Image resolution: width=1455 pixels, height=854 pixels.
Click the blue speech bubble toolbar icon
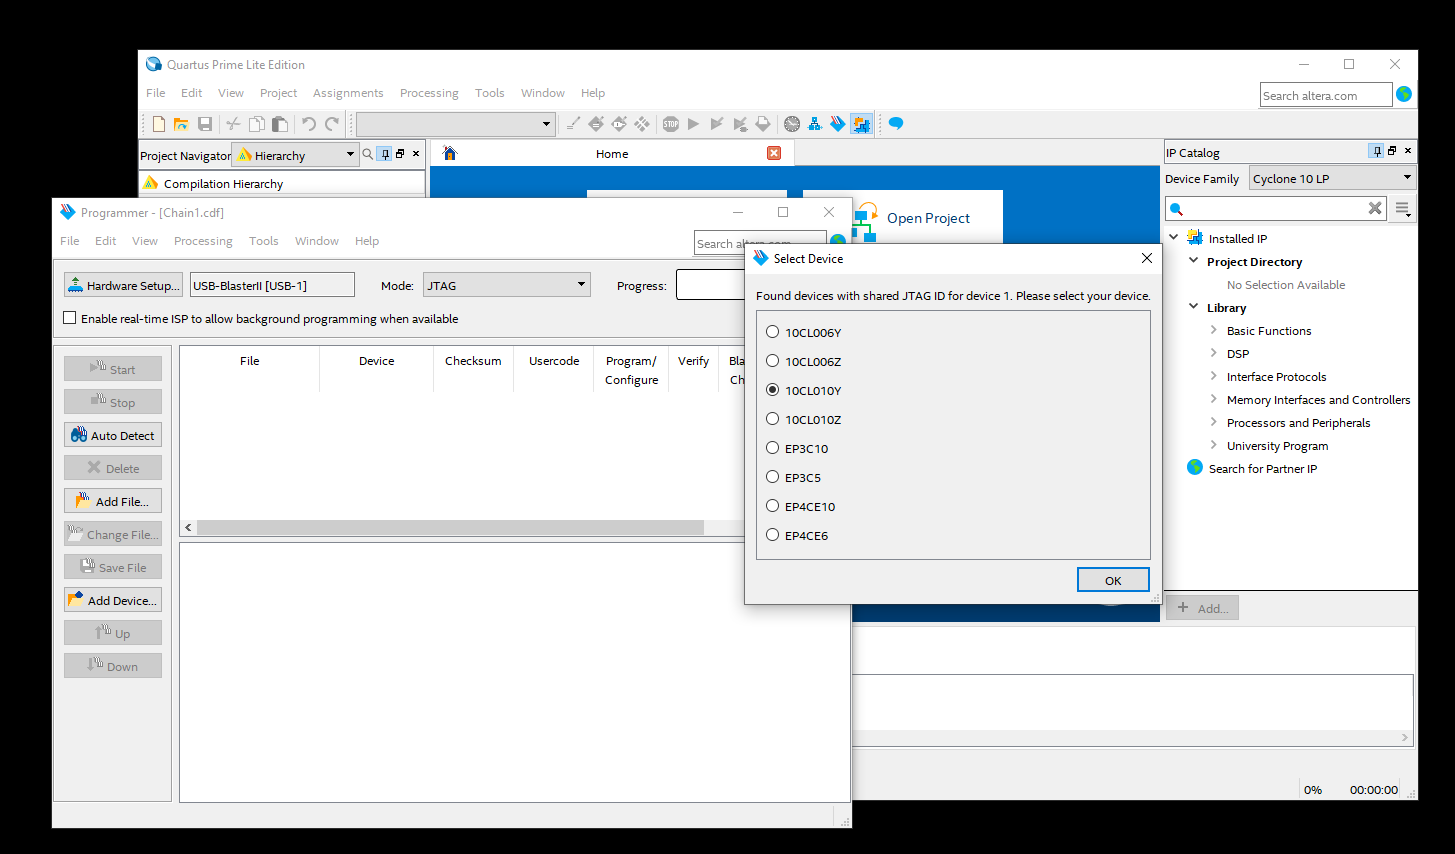tap(896, 124)
